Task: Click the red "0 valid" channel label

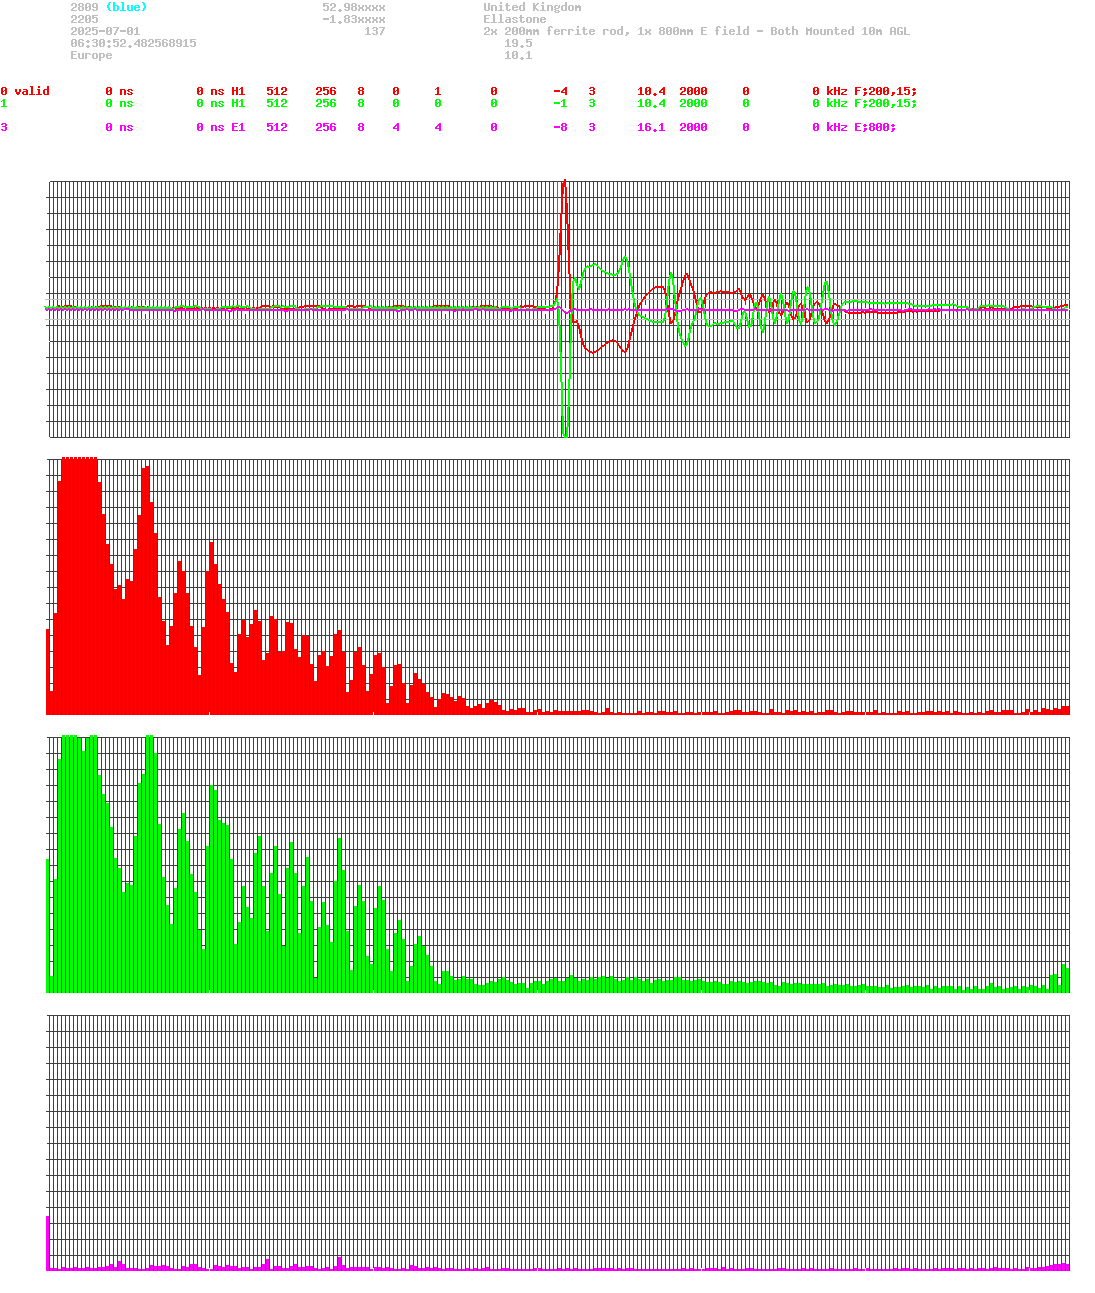Action: point(25,91)
